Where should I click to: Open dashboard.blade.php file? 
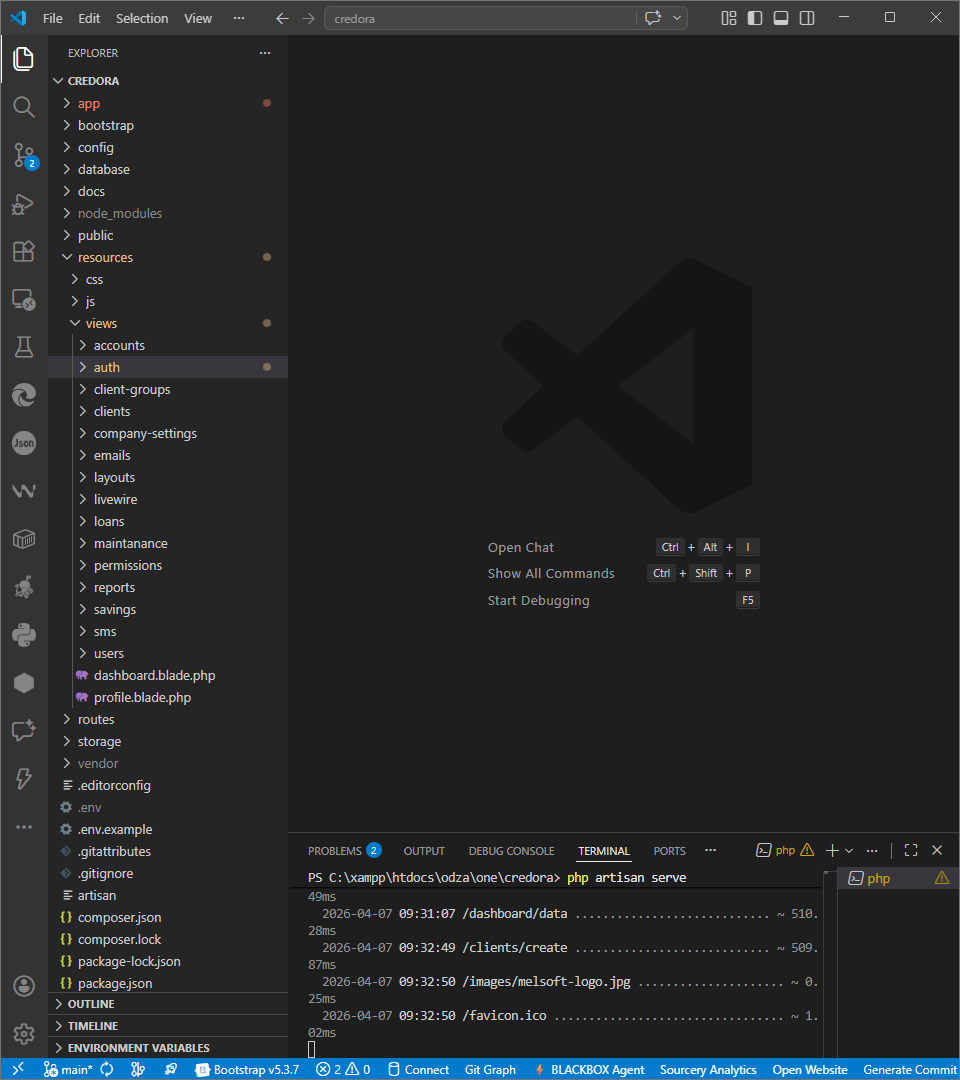[x=154, y=675]
